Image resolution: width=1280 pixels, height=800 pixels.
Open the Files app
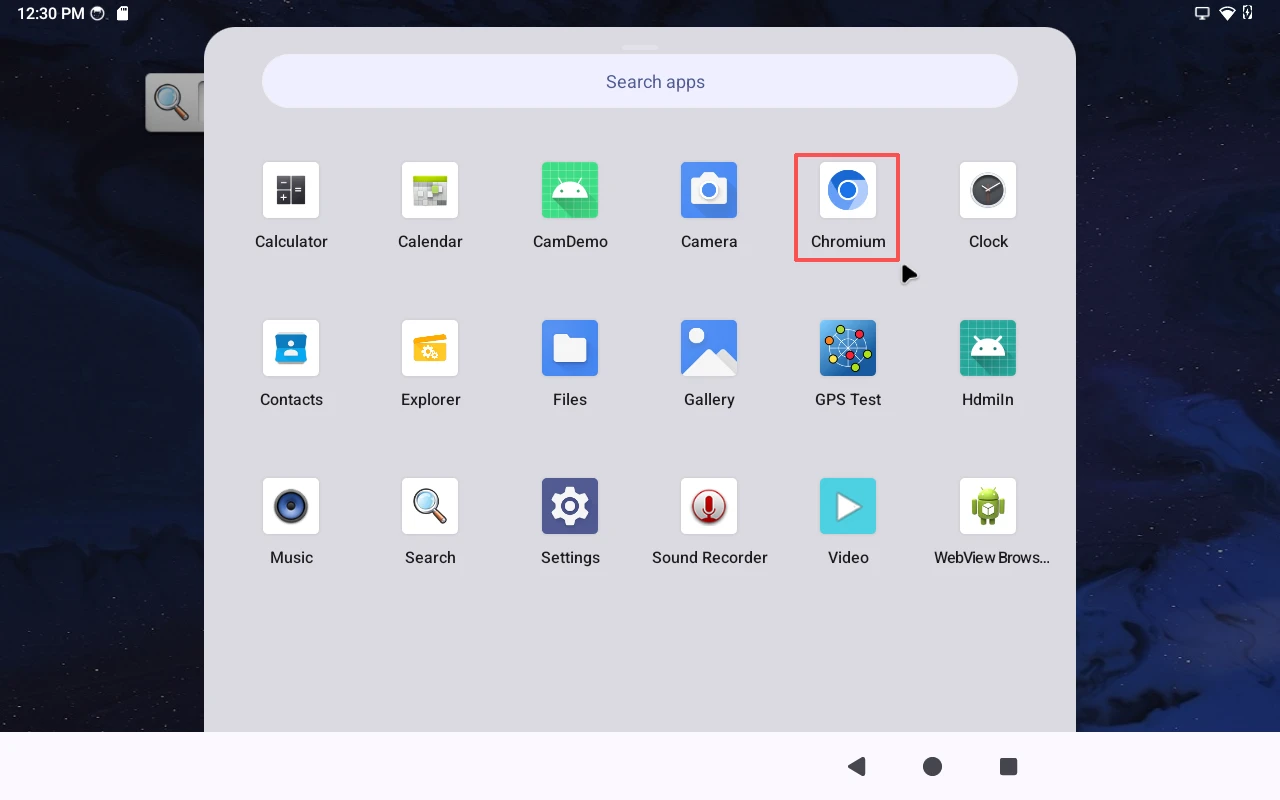[x=570, y=348]
